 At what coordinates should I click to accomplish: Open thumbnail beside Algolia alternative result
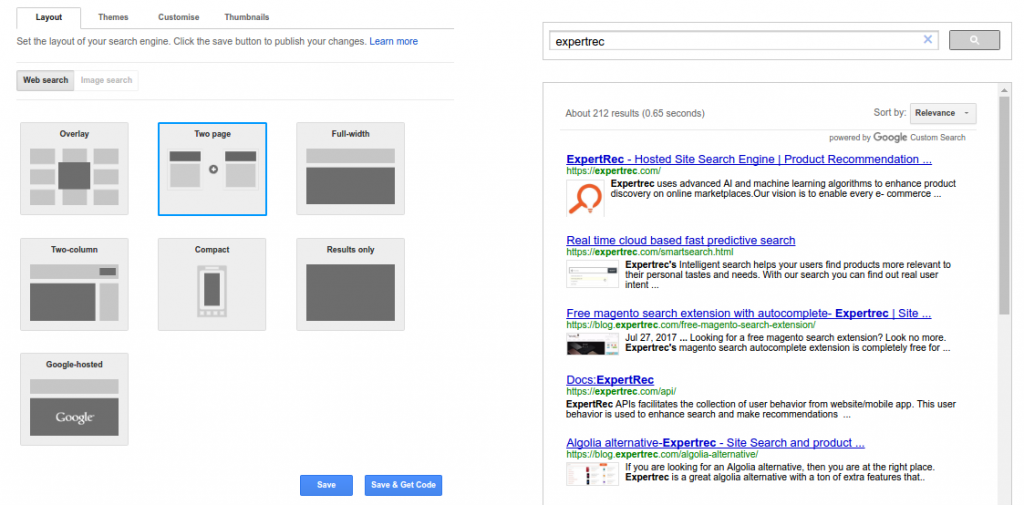point(592,474)
